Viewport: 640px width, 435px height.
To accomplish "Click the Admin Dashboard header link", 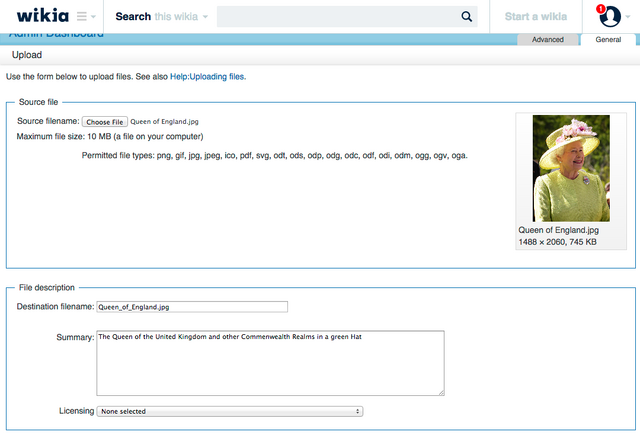I will (x=56, y=34).
